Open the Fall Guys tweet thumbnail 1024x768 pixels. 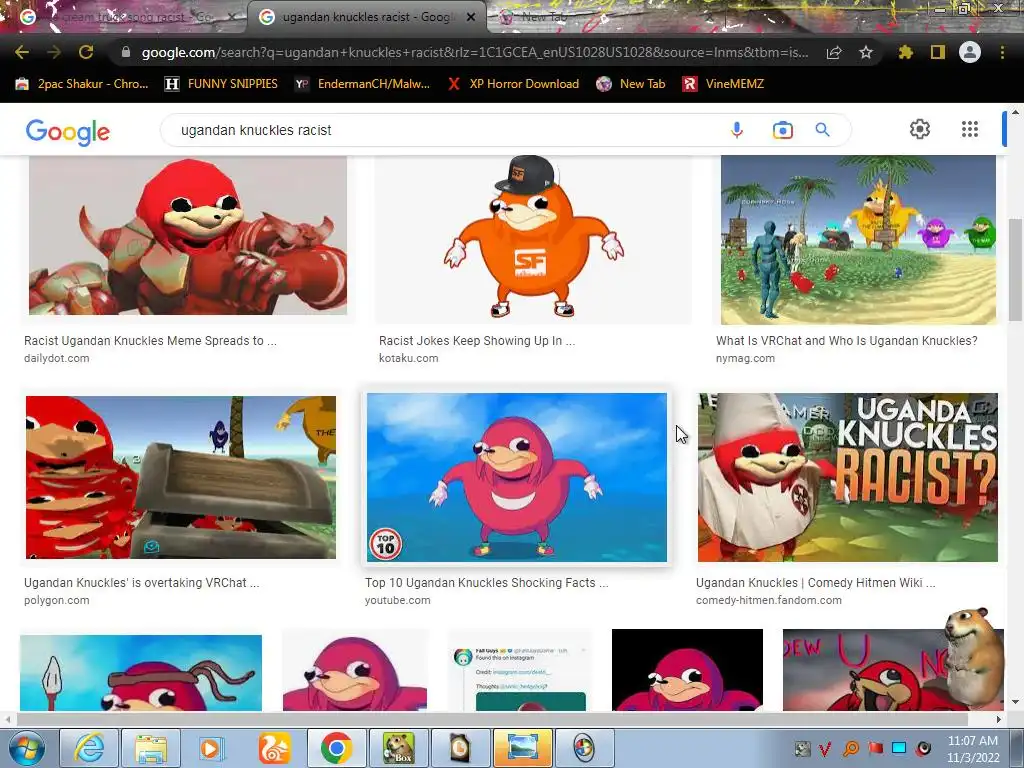[x=520, y=669]
